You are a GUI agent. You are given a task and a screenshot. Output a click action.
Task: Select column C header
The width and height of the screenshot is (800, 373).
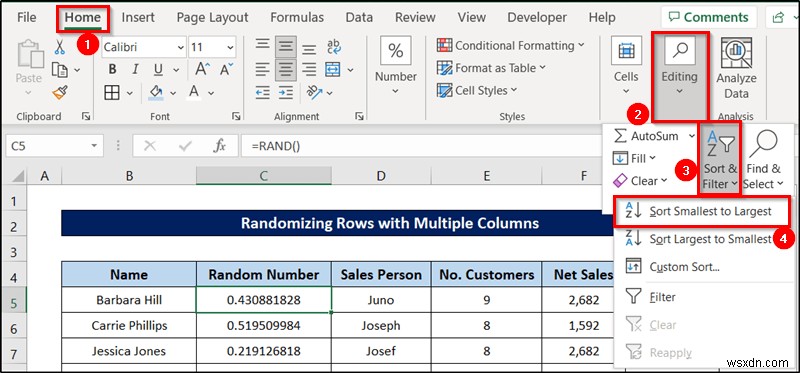tap(263, 176)
